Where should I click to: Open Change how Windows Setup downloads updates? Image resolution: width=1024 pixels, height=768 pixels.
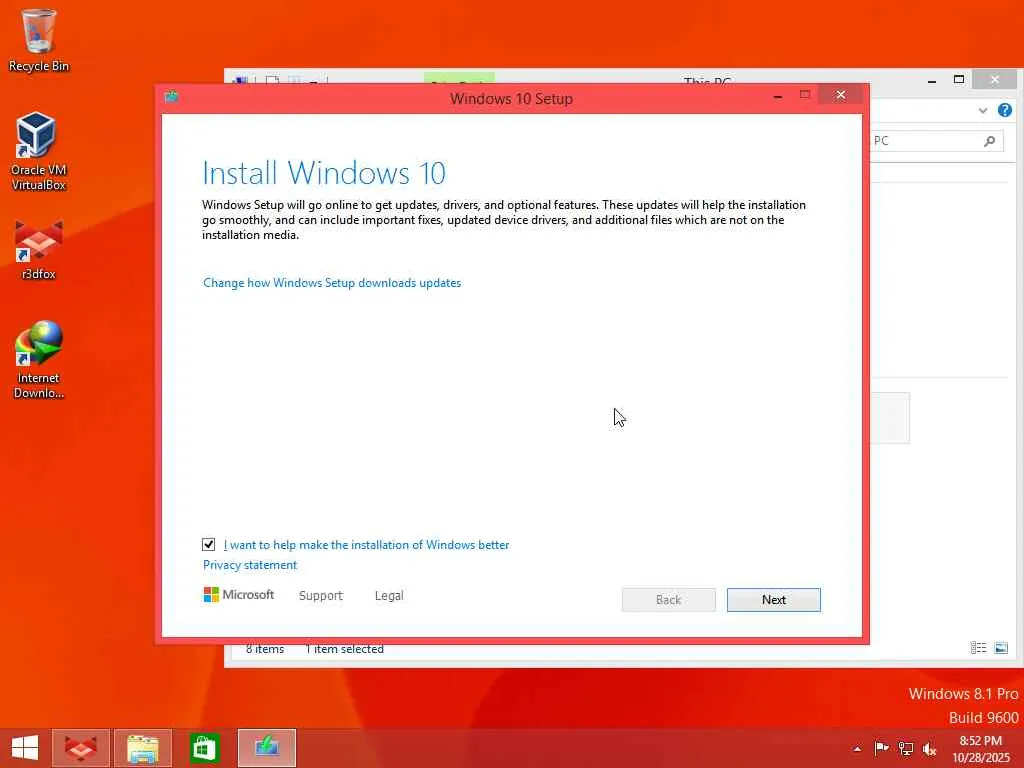[332, 283]
